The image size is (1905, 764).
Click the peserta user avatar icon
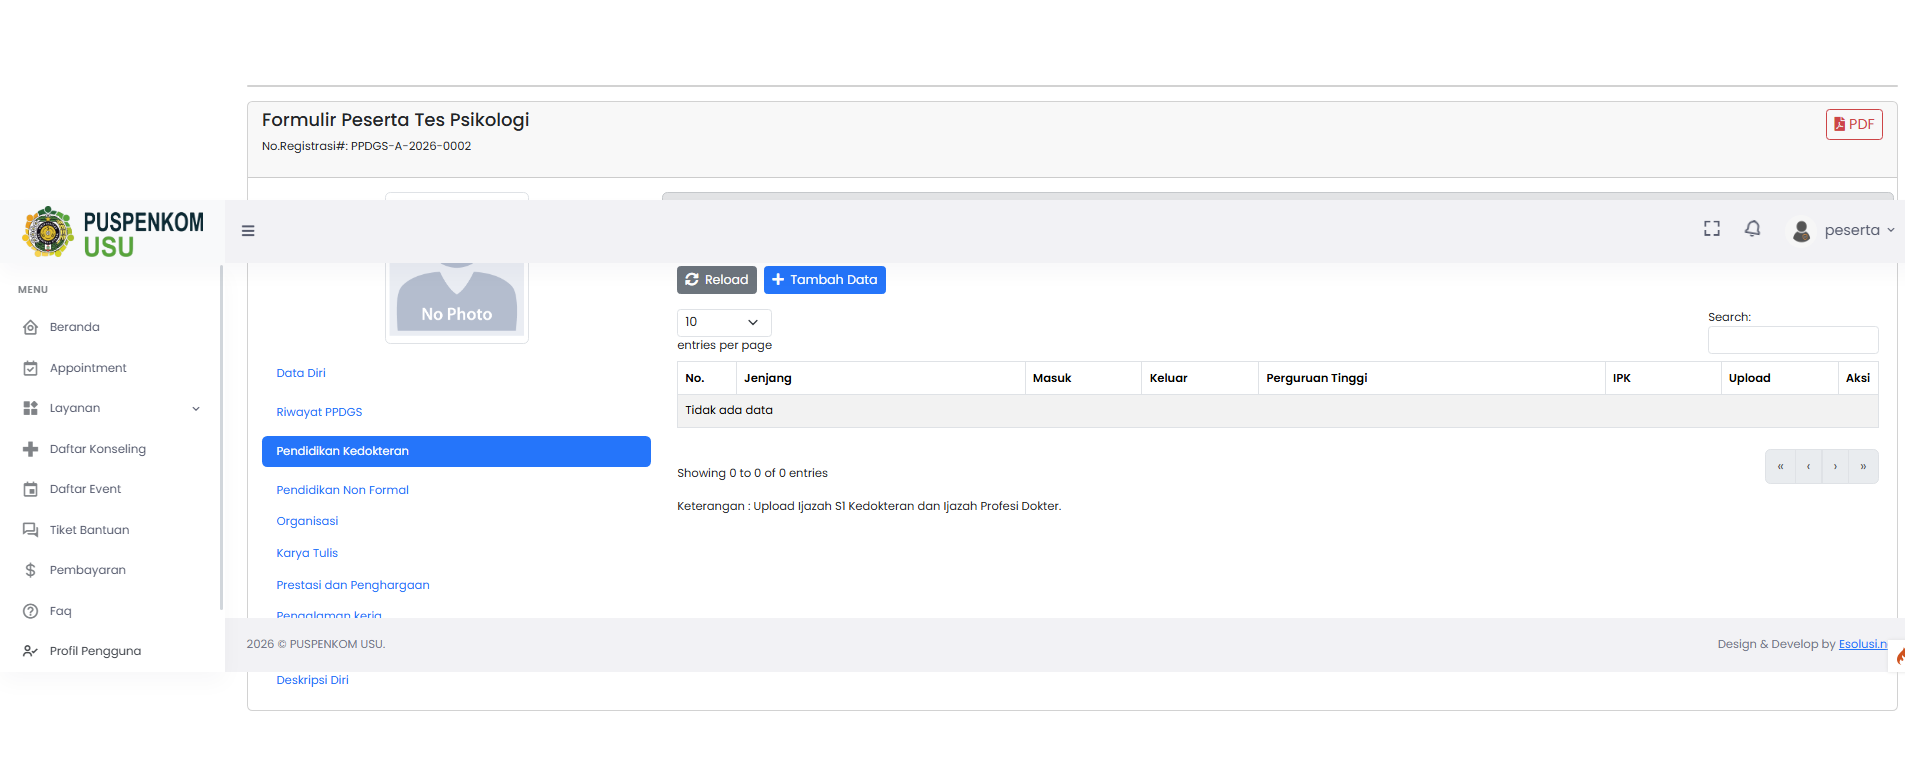[1801, 231]
